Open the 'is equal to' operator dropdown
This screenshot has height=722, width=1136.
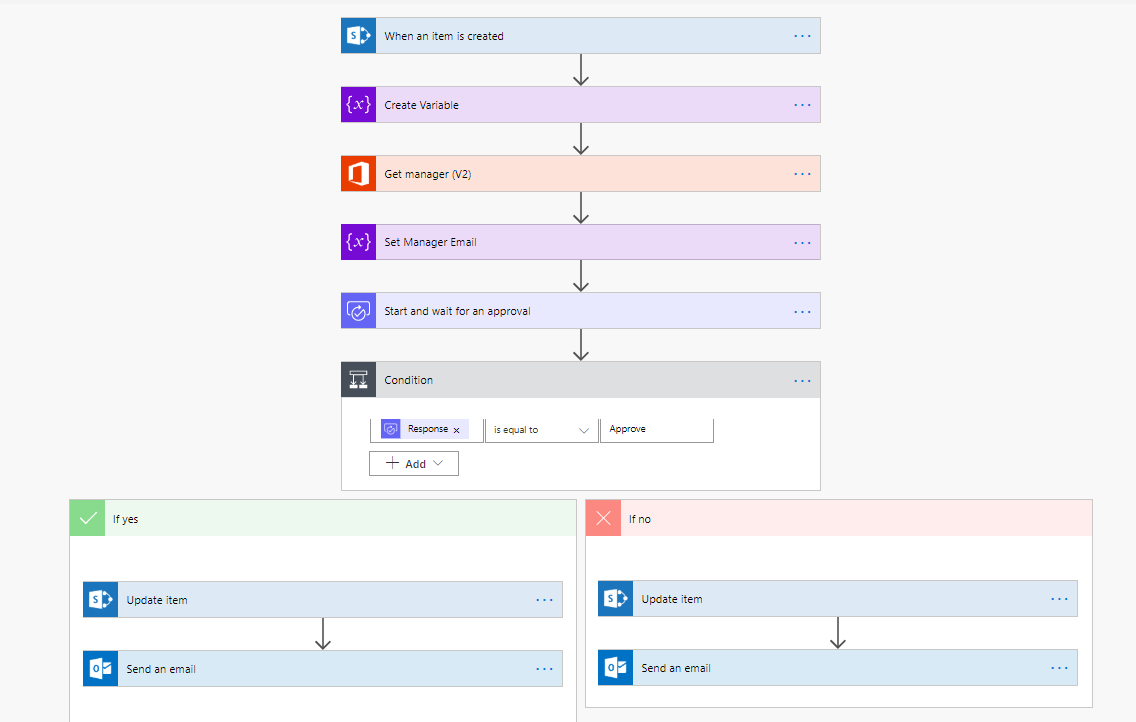coord(542,429)
